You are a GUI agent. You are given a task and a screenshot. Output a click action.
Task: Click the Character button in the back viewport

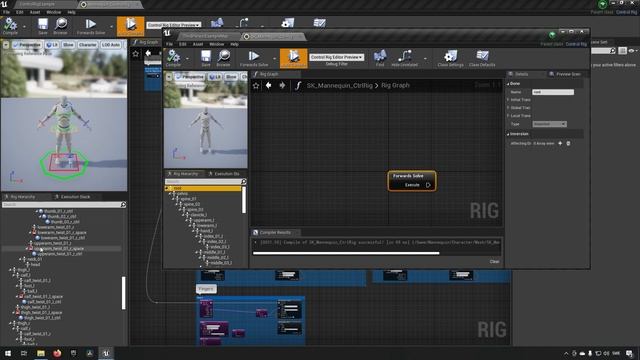pyautogui.click(x=87, y=44)
